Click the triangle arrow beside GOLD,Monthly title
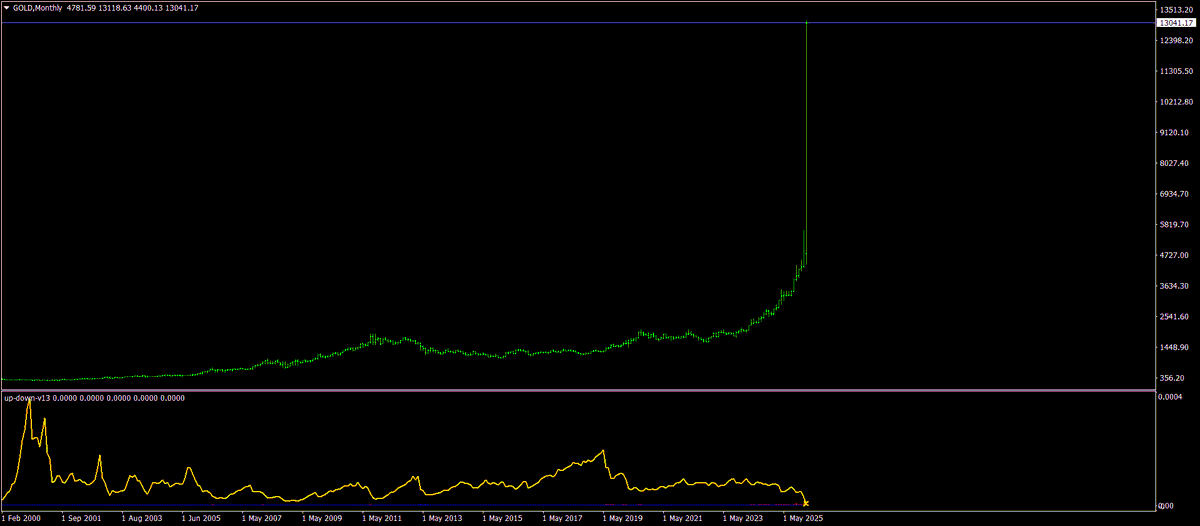1200x526 pixels. (x=7, y=8)
